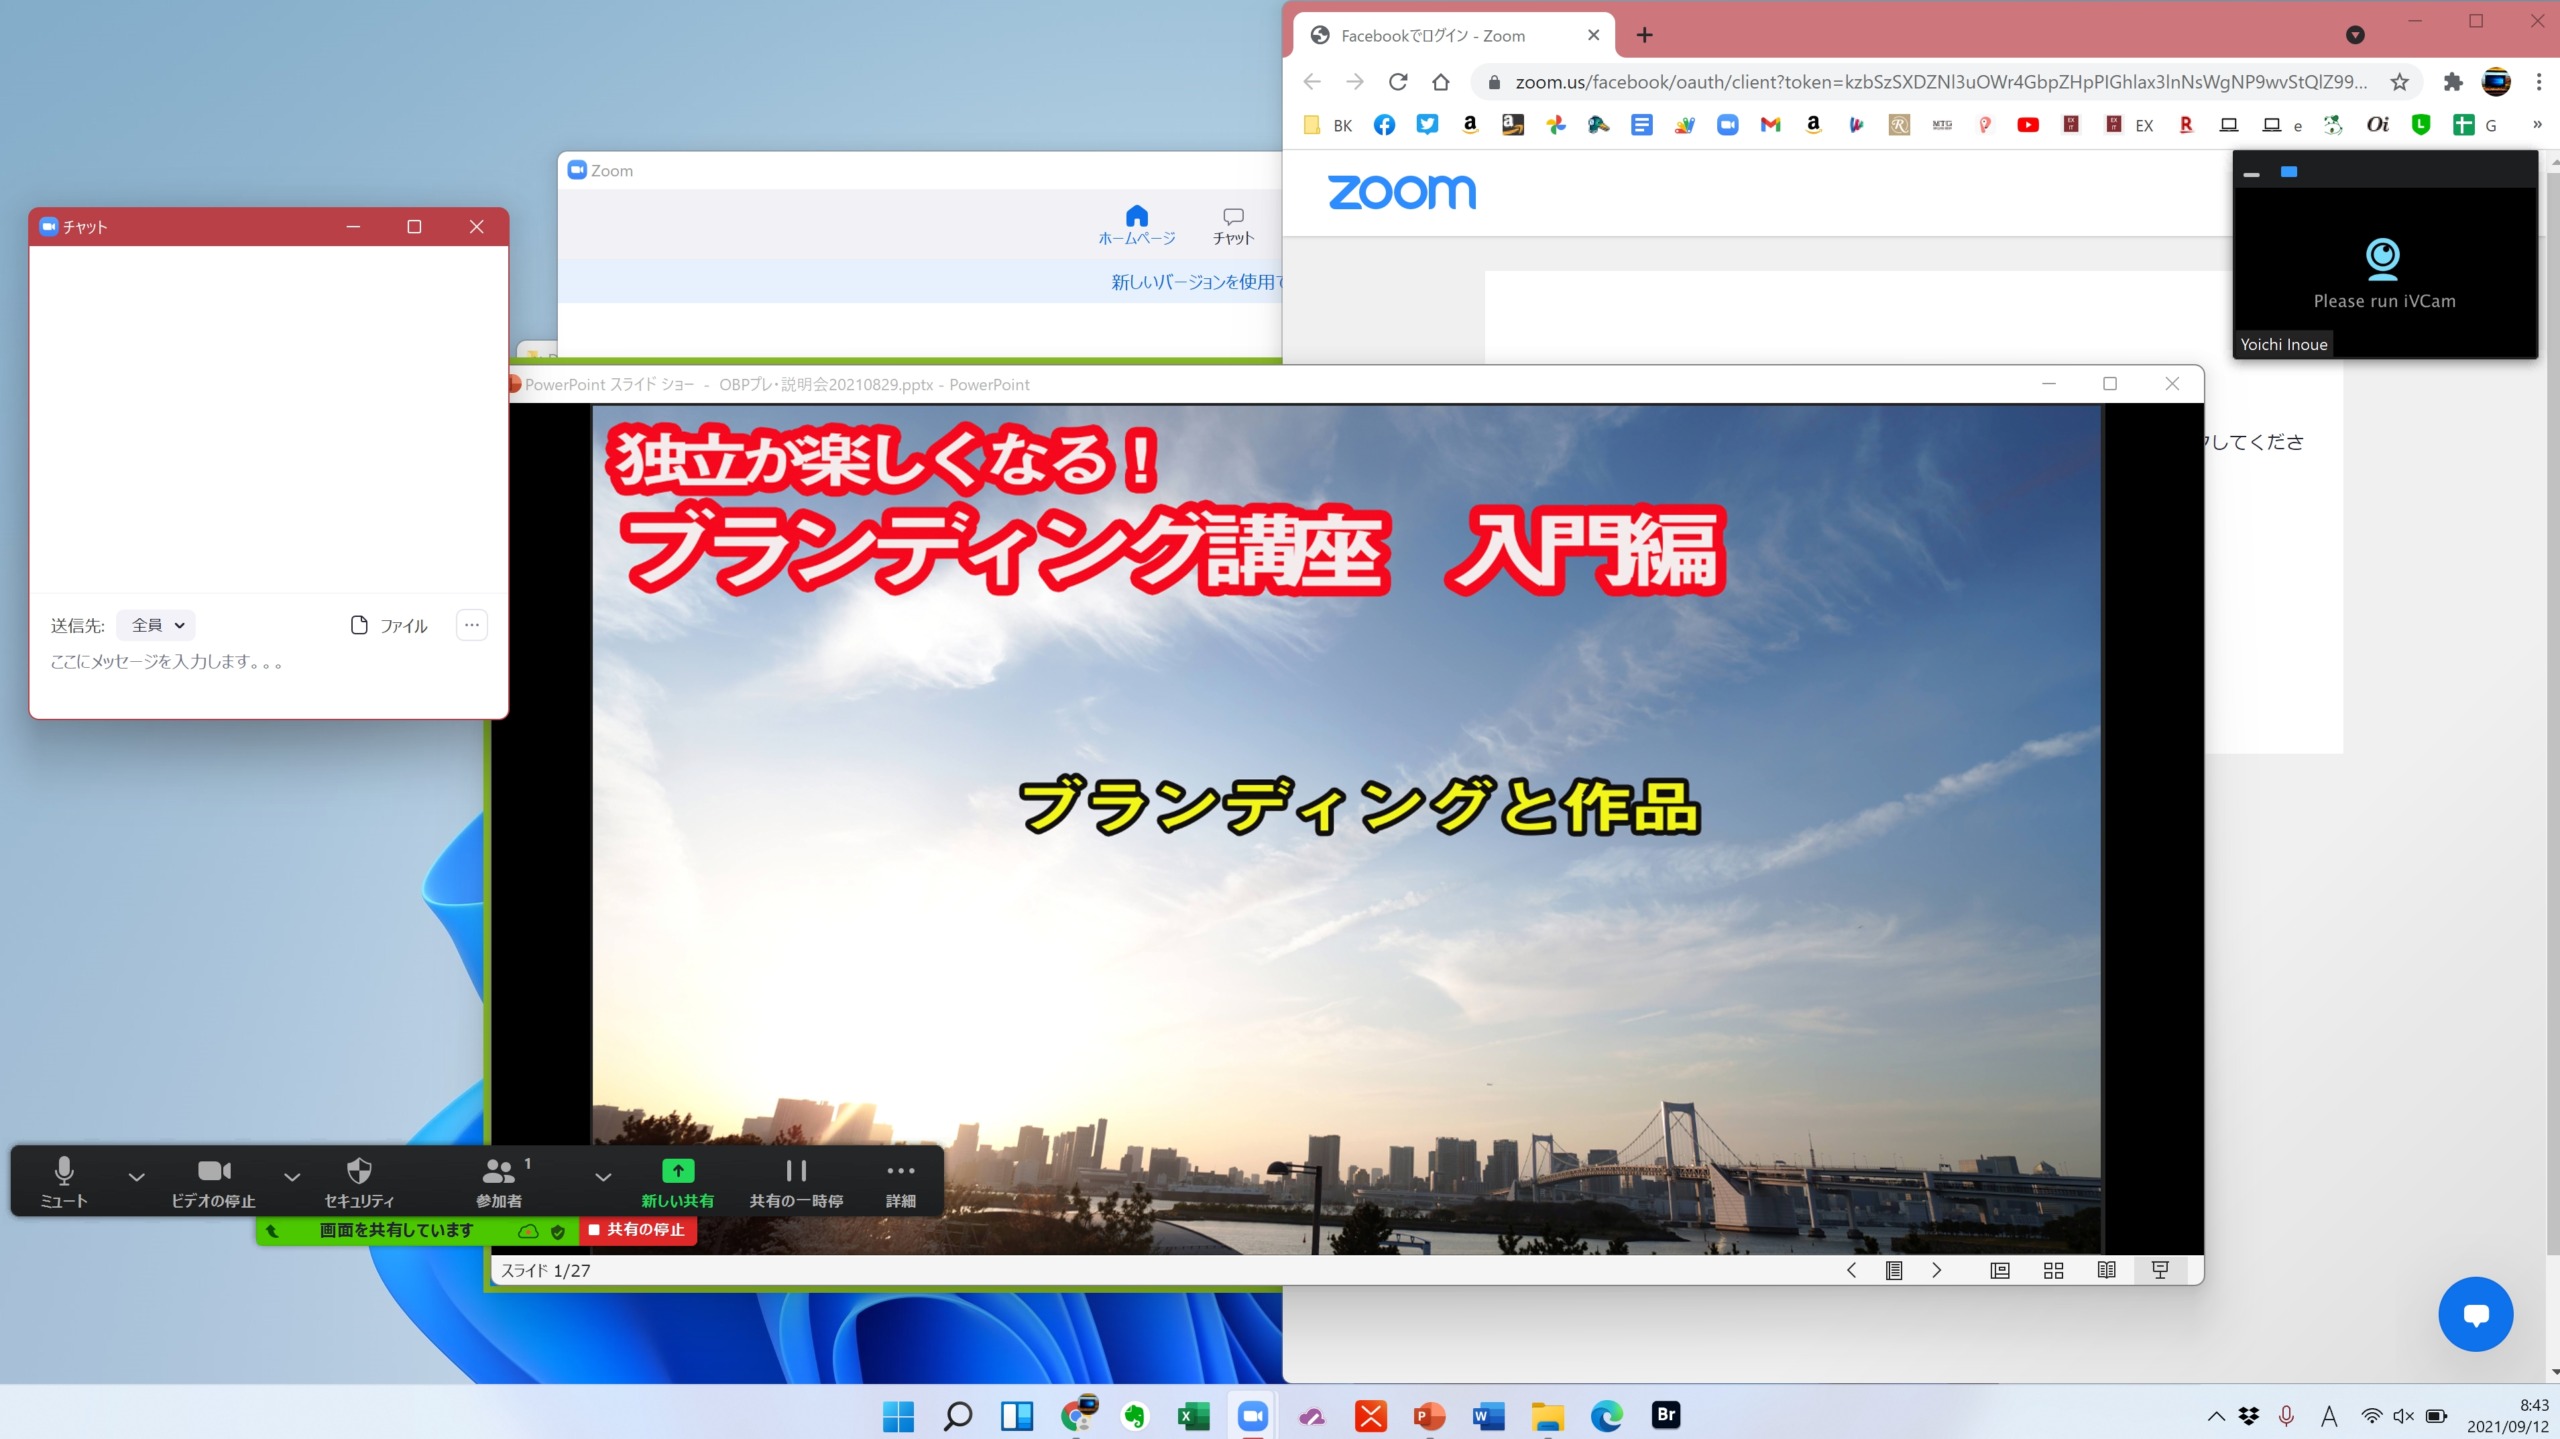The width and height of the screenshot is (2560, 1439).
Task: Click the Chrome back arrow
Action: (x=1312, y=82)
